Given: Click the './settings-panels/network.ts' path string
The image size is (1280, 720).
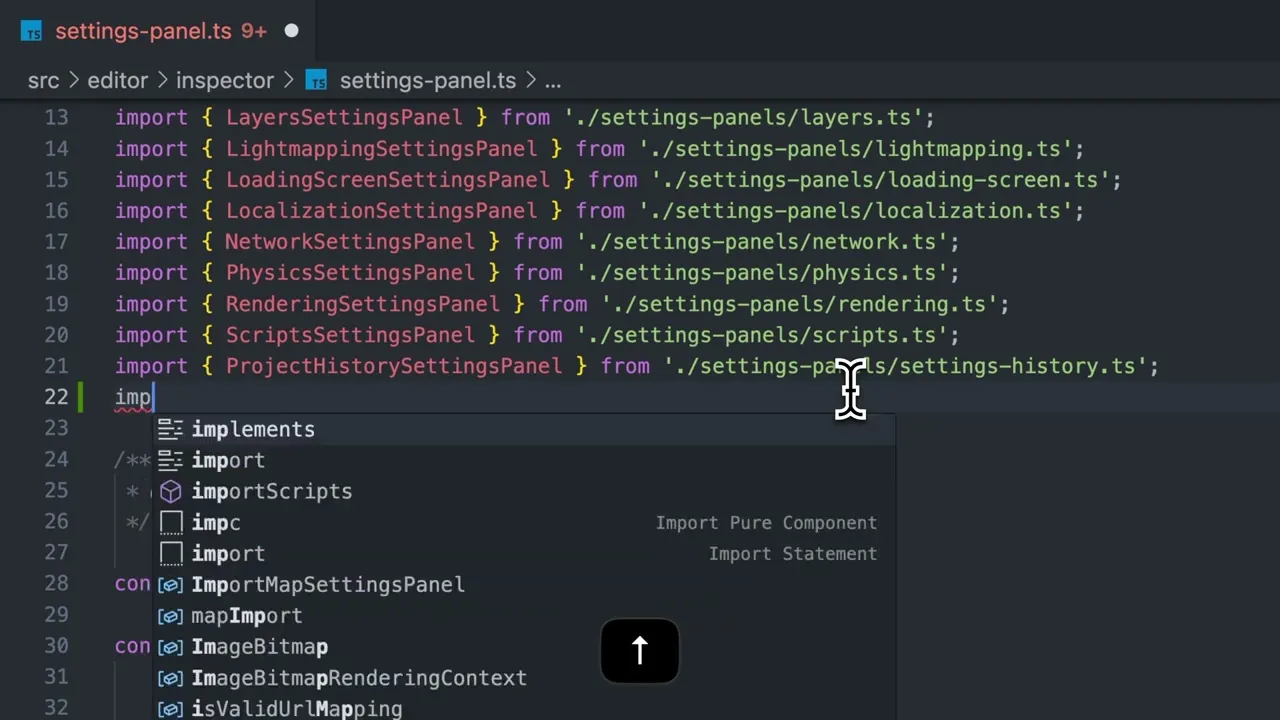Looking at the screenshot, I should click(762, 241).
